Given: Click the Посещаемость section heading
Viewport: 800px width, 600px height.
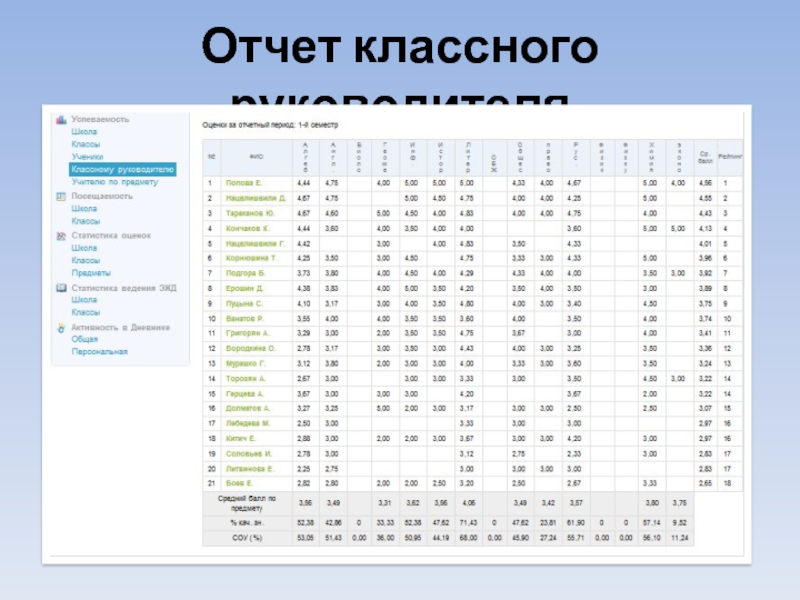Looking at the screenshot, I should pyautogui.click(x=102, y=196).
